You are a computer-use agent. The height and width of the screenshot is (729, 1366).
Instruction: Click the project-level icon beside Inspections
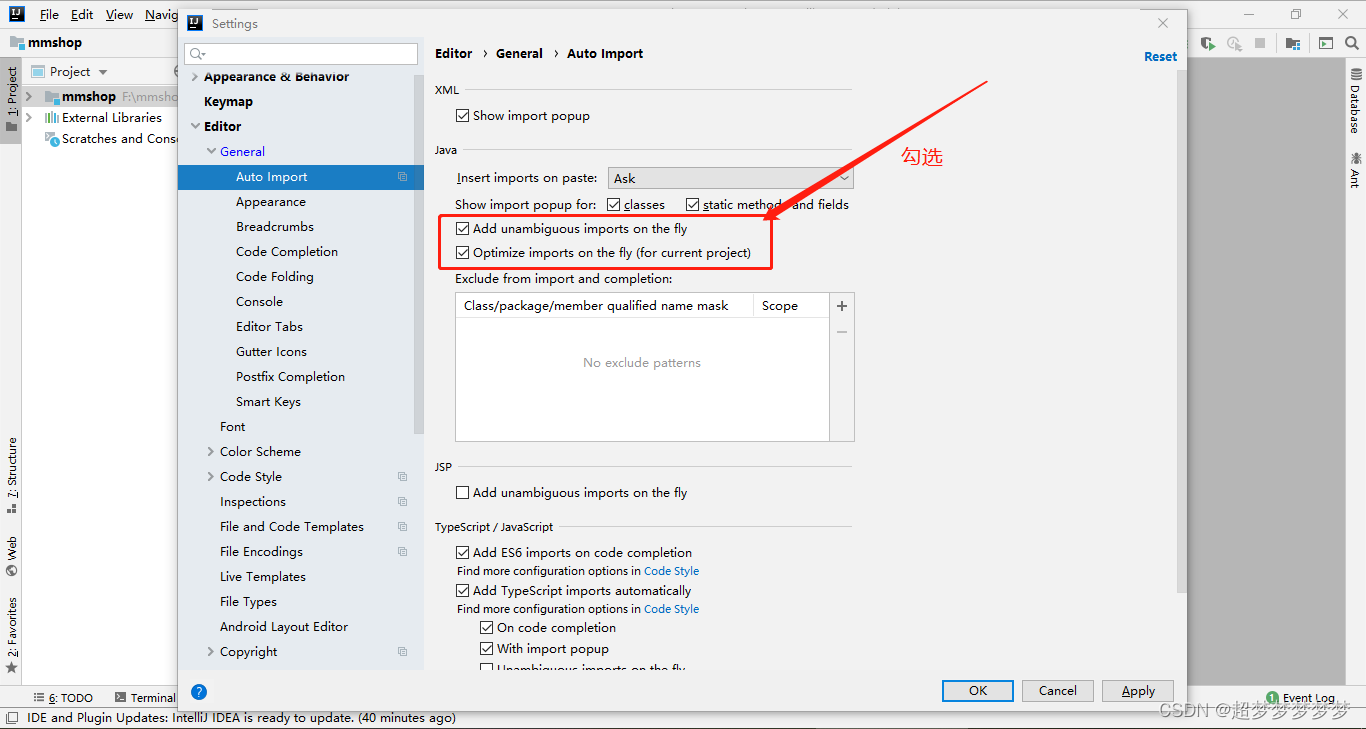coord(402,502)
